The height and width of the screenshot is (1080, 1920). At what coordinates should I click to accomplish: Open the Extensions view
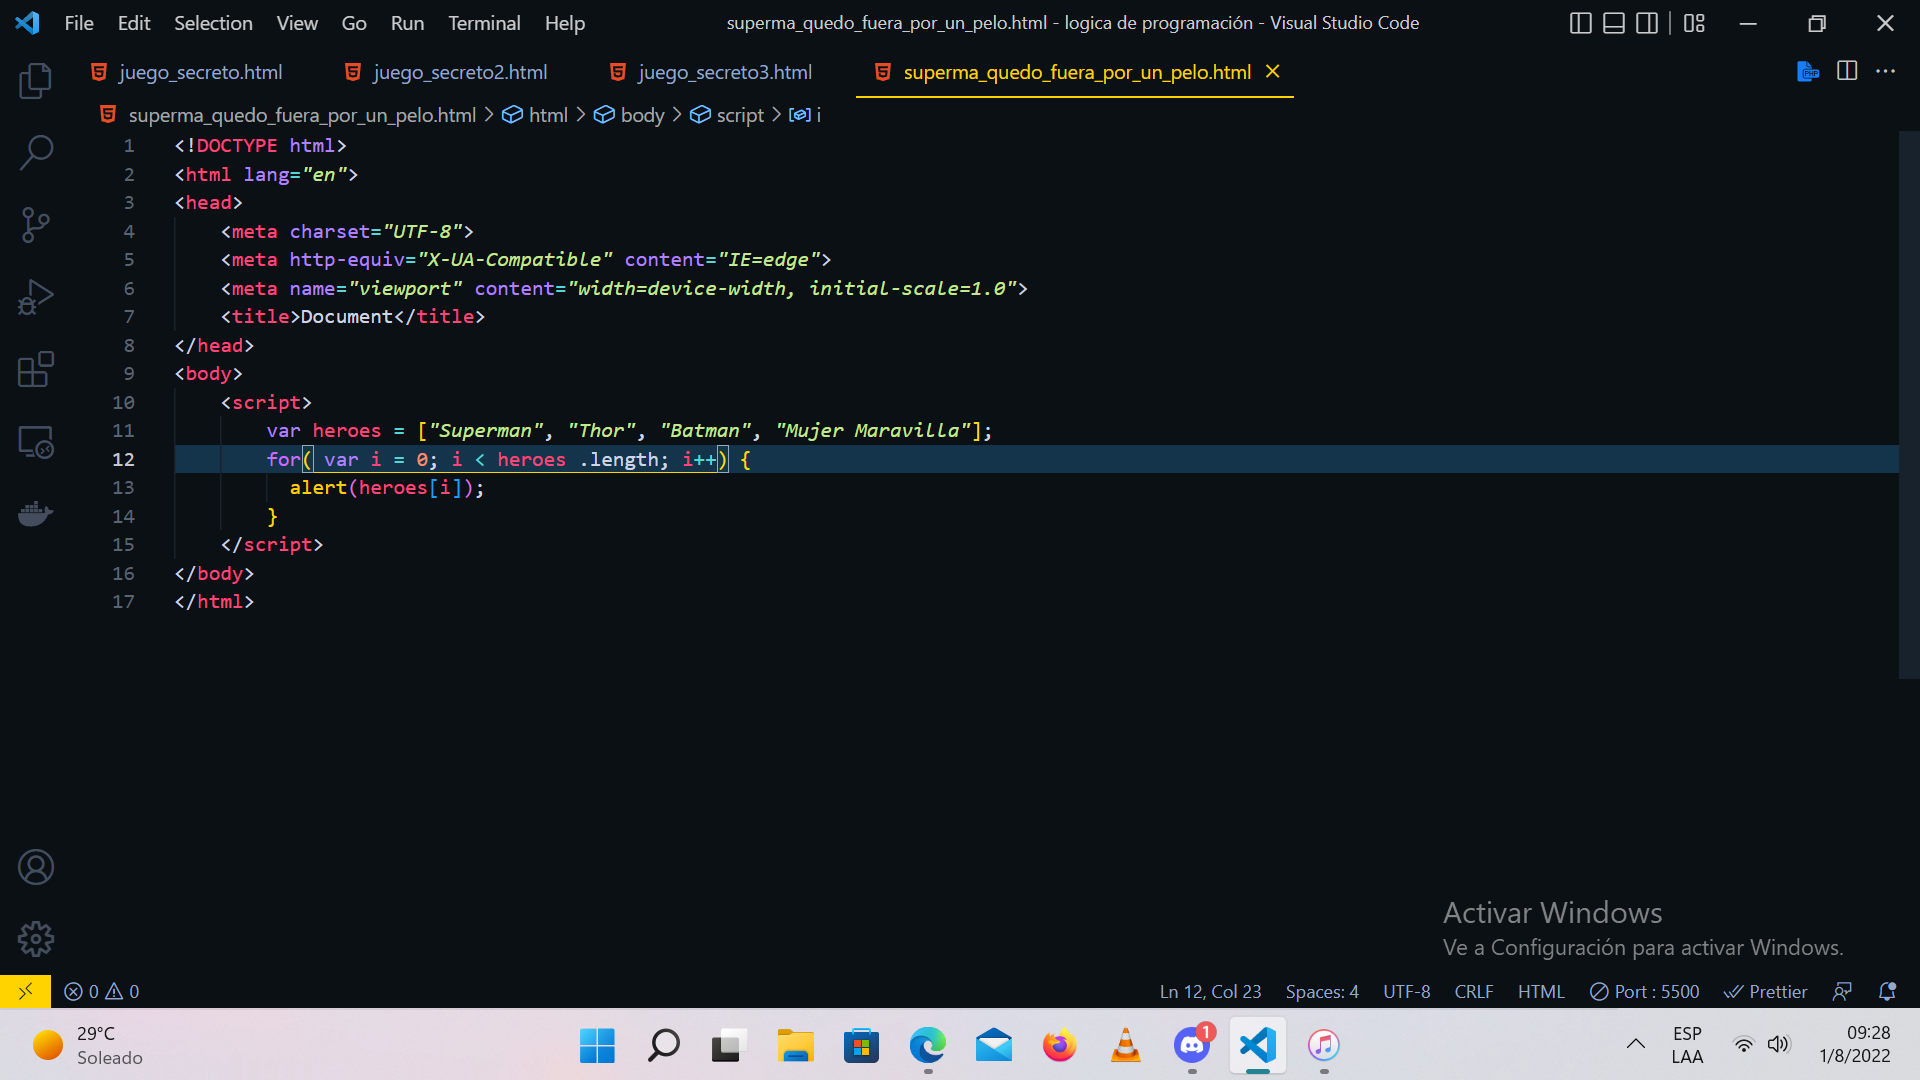pos(36,369)
